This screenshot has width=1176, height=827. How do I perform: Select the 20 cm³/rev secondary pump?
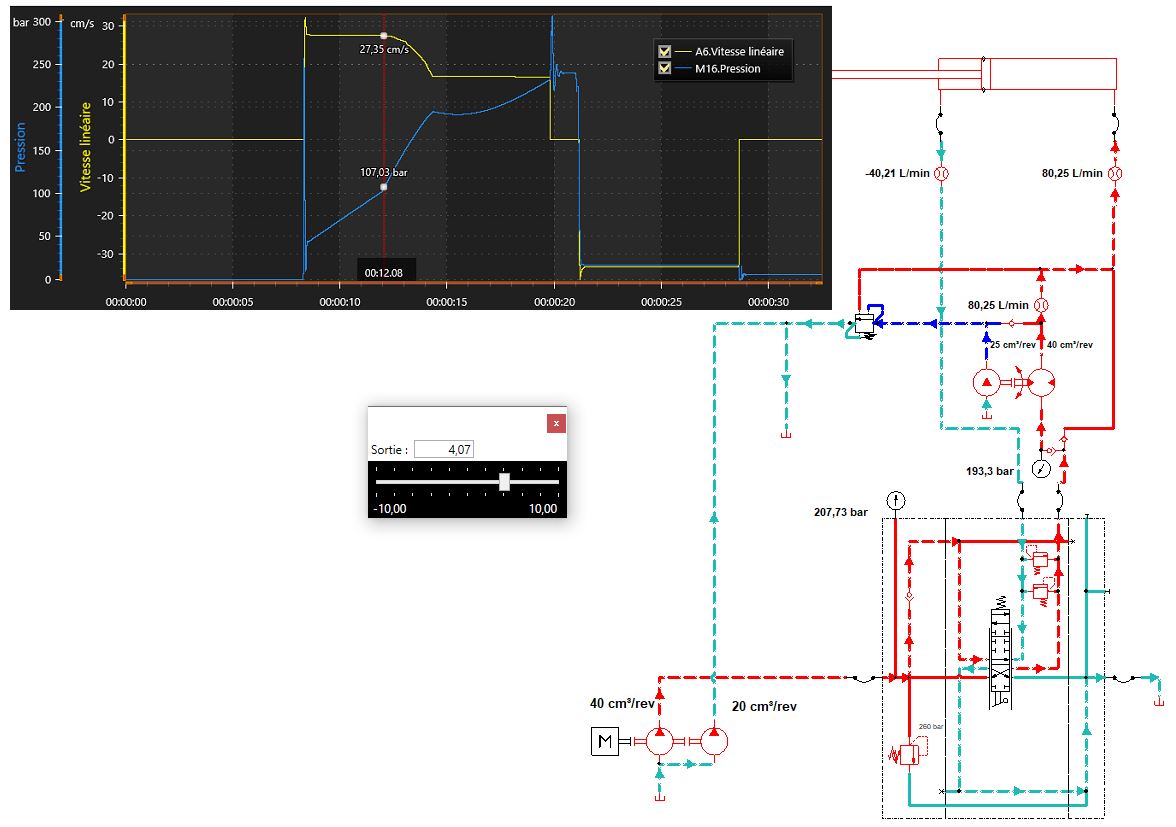click(x=714, y=741)
